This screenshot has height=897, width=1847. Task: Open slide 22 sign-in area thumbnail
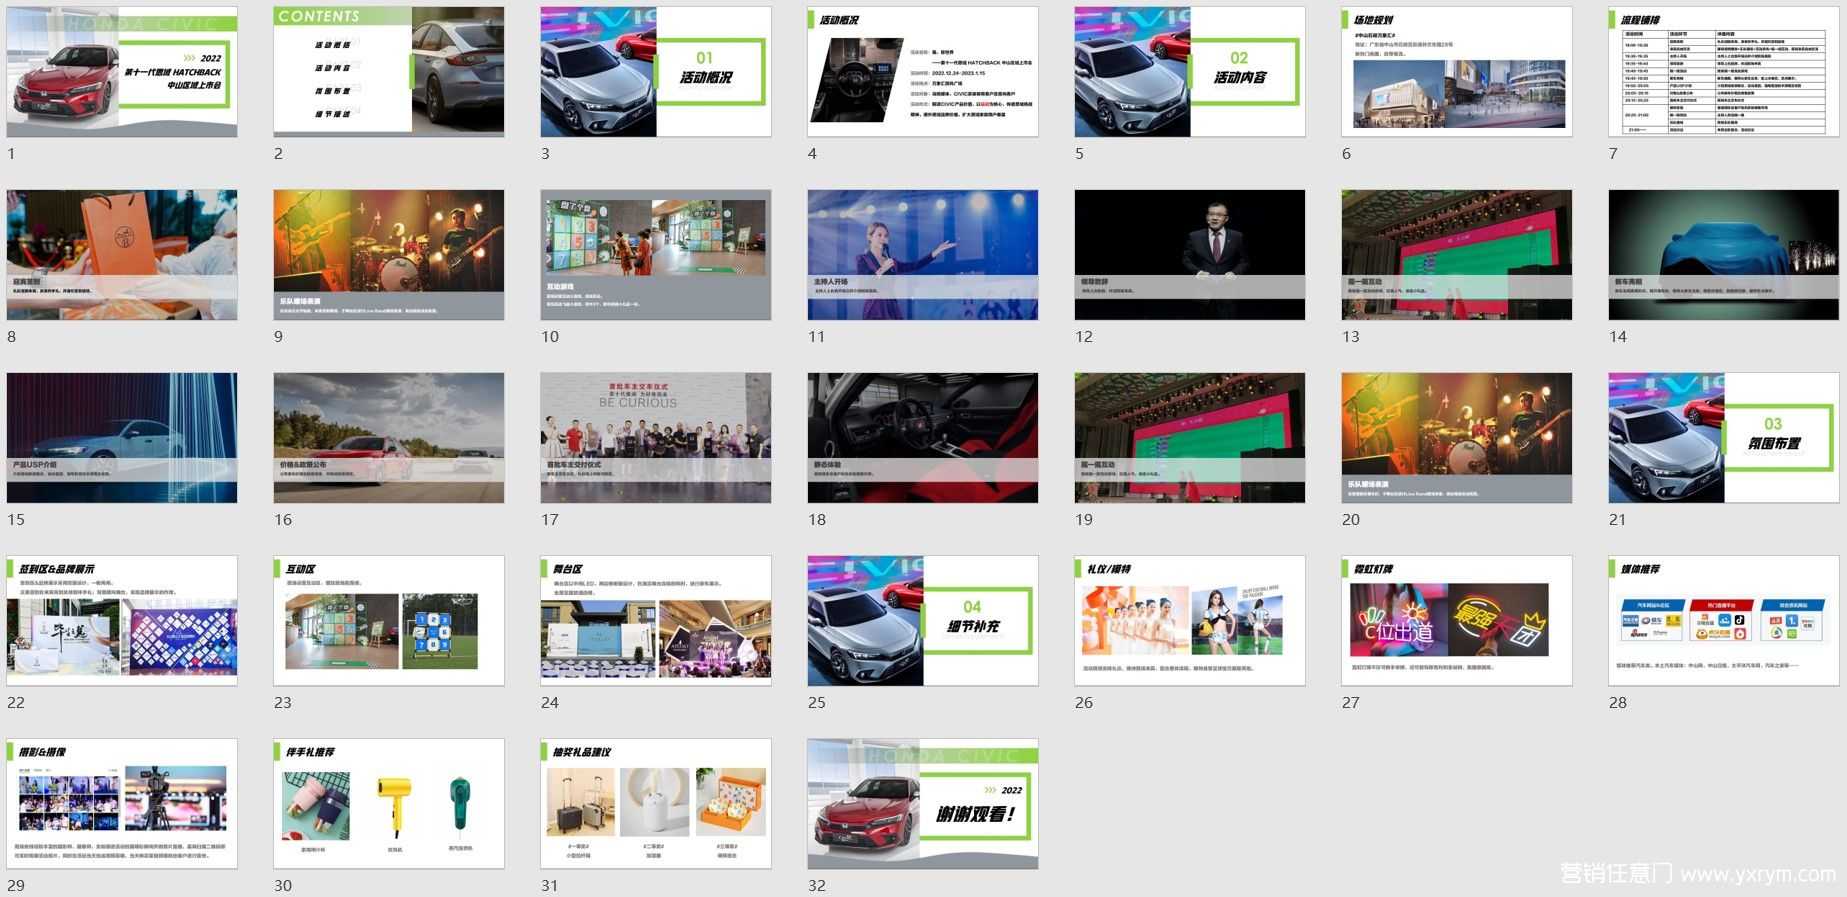(x=122, y=621)
